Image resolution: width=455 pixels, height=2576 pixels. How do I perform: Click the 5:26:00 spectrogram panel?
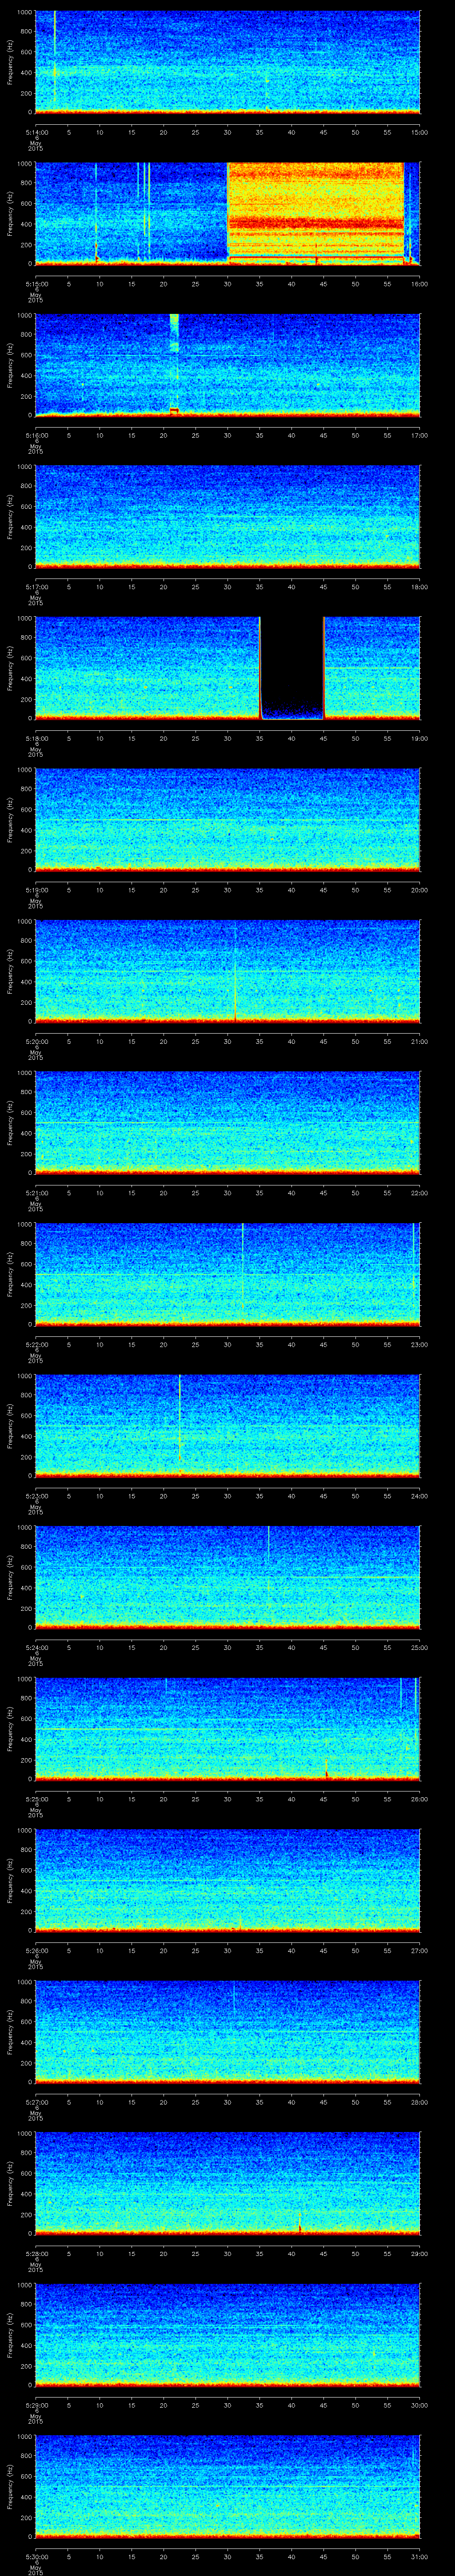[227, 1879]
